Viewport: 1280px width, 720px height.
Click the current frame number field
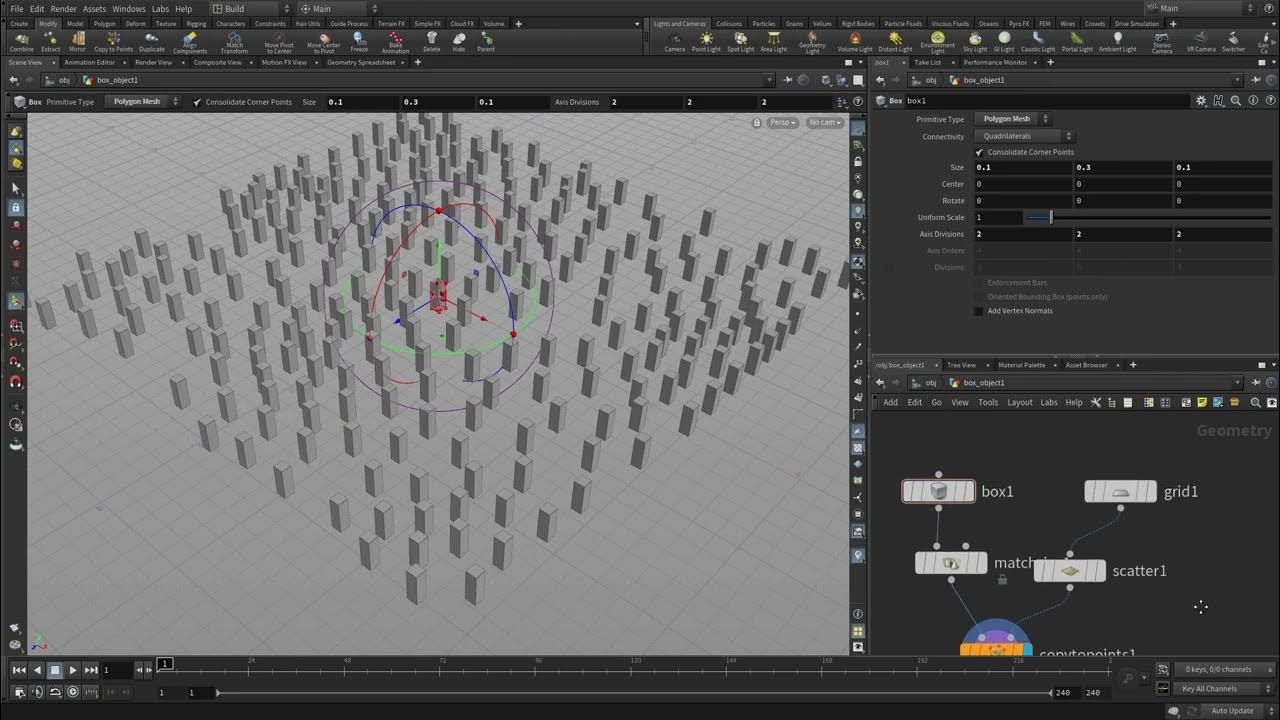[119, 670]
